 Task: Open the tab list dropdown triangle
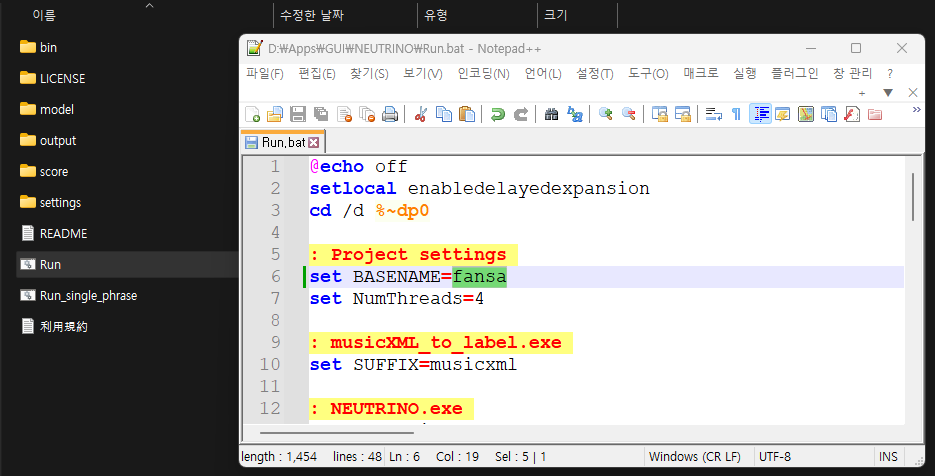[888, 92]
